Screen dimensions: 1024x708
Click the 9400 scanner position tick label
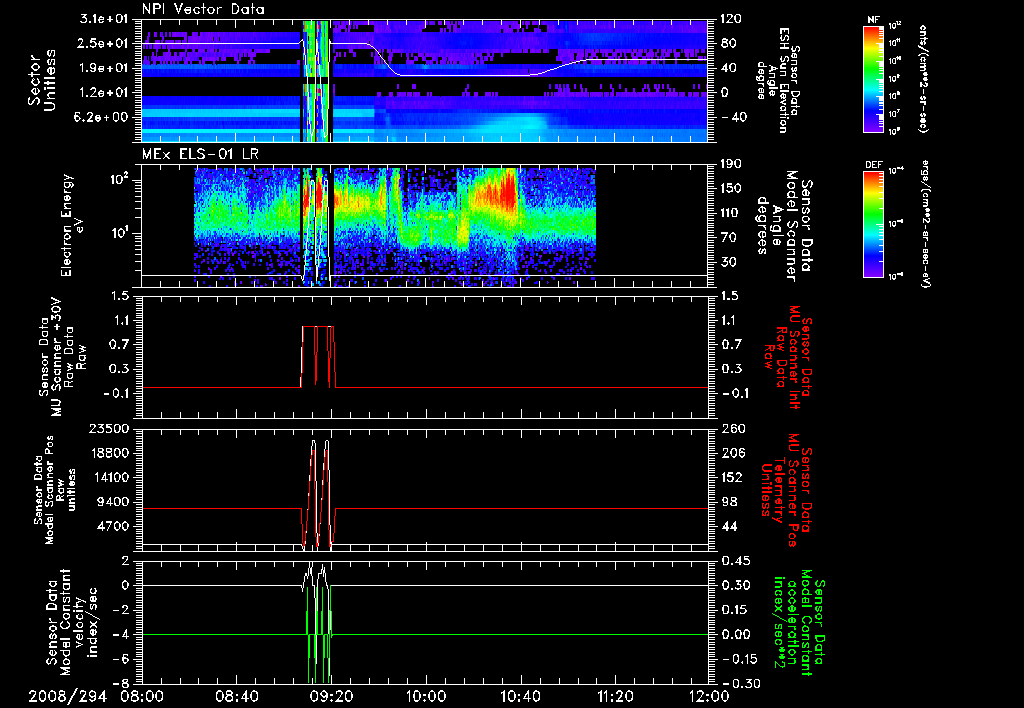113,502
